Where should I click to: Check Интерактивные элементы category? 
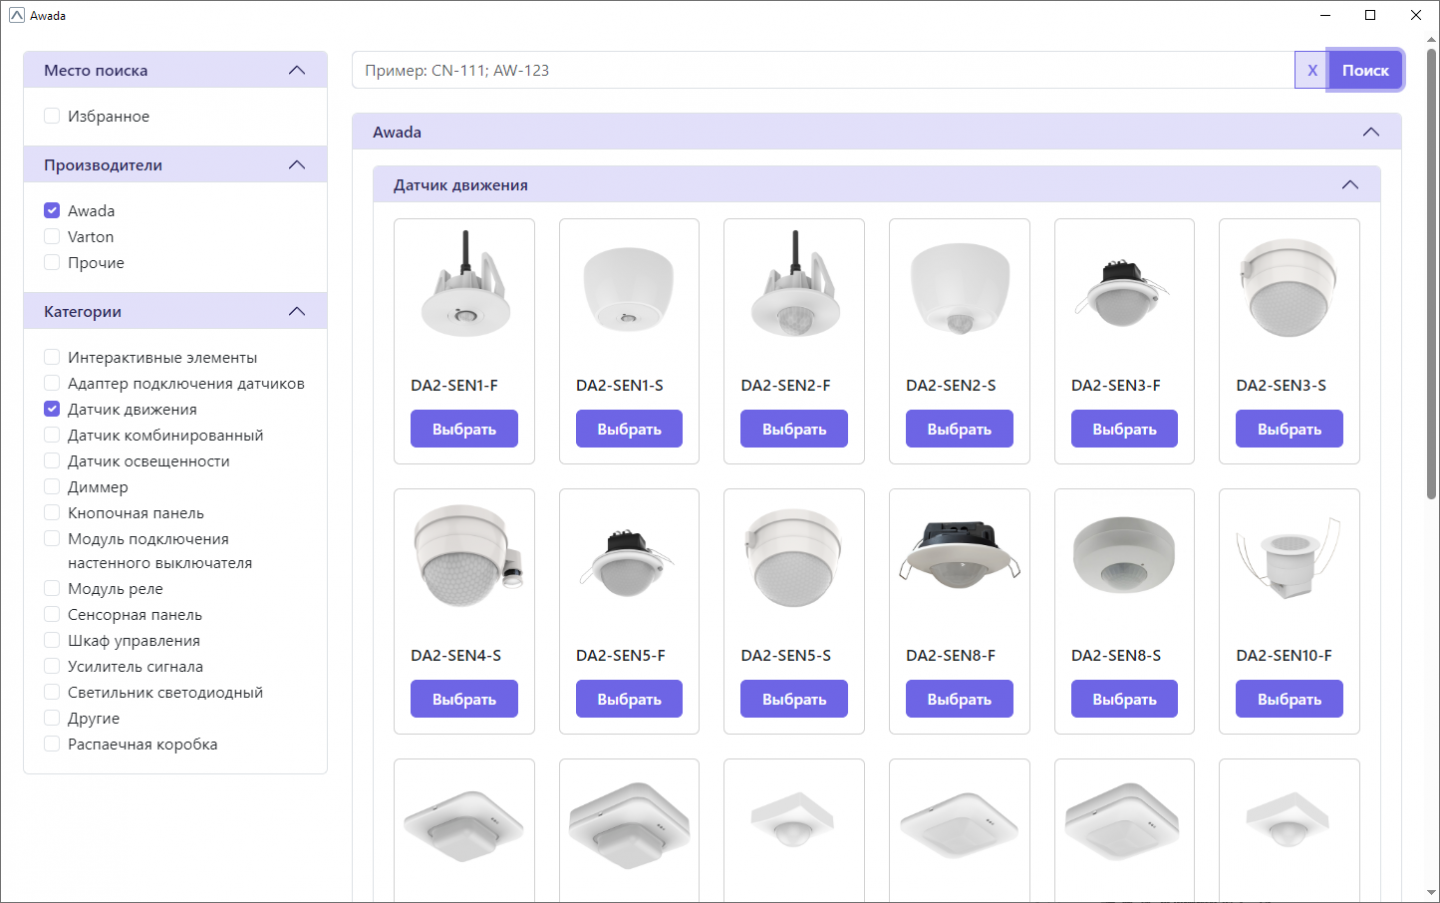click(52, 357)
